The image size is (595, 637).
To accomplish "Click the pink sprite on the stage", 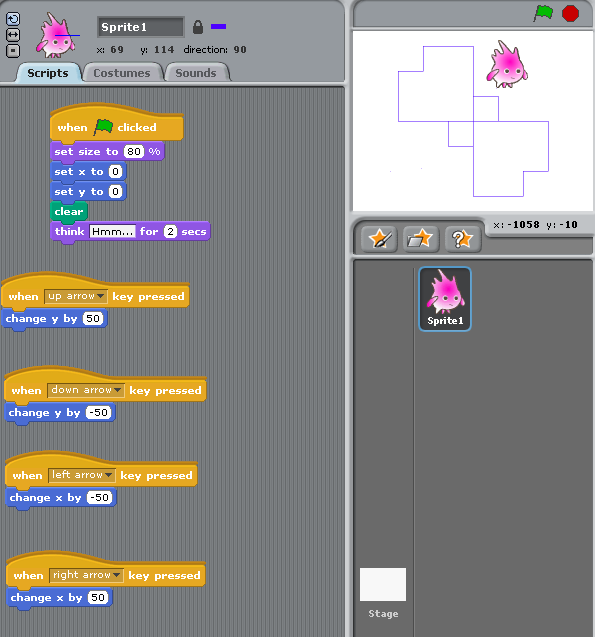I will click(507, 65).
